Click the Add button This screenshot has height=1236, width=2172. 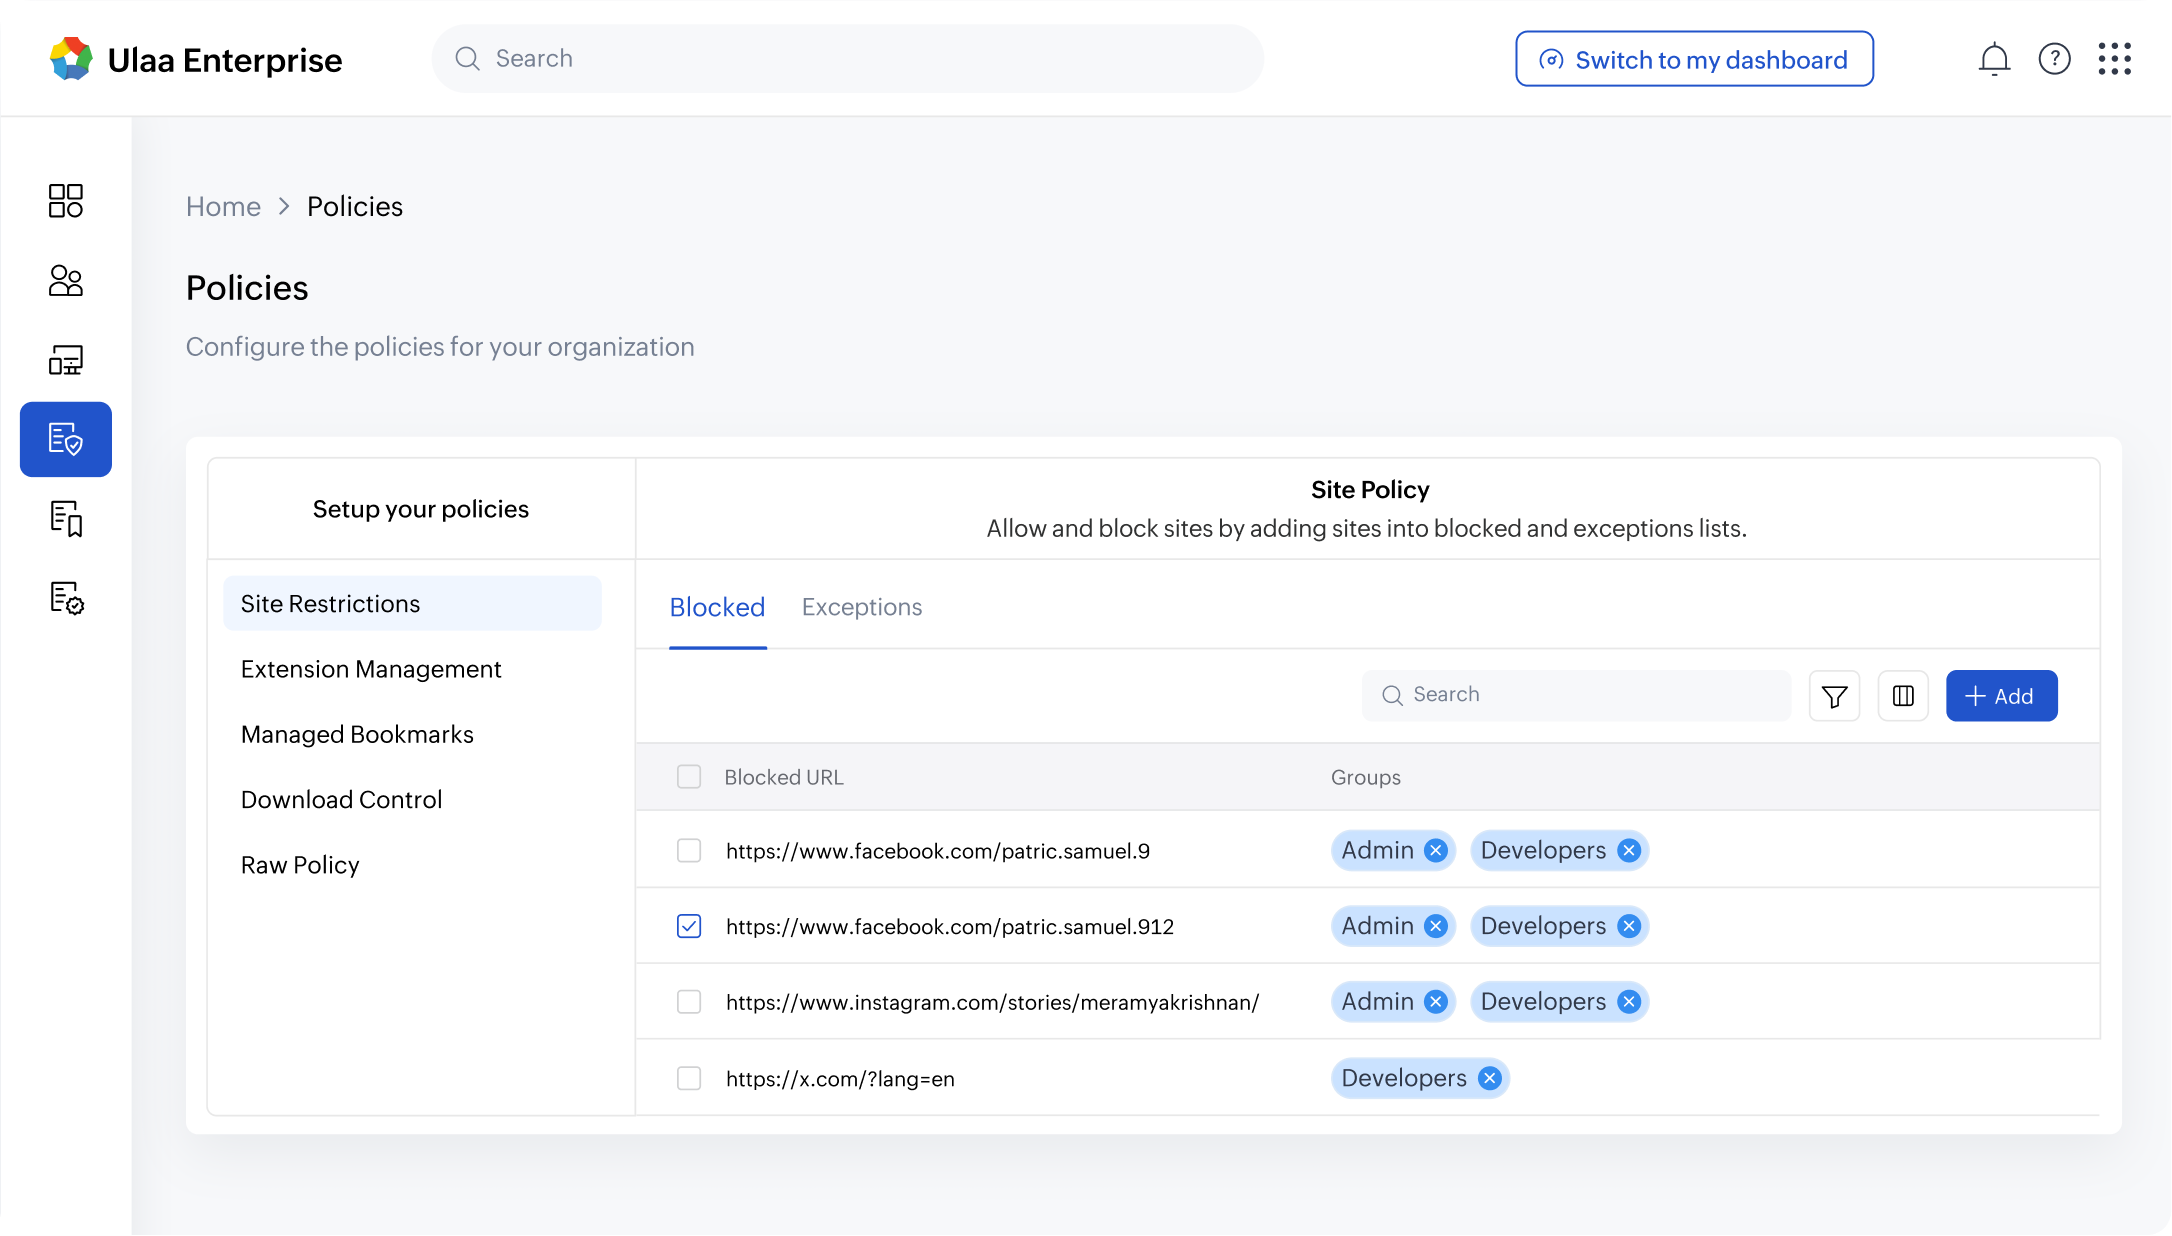click(2001, 696)
